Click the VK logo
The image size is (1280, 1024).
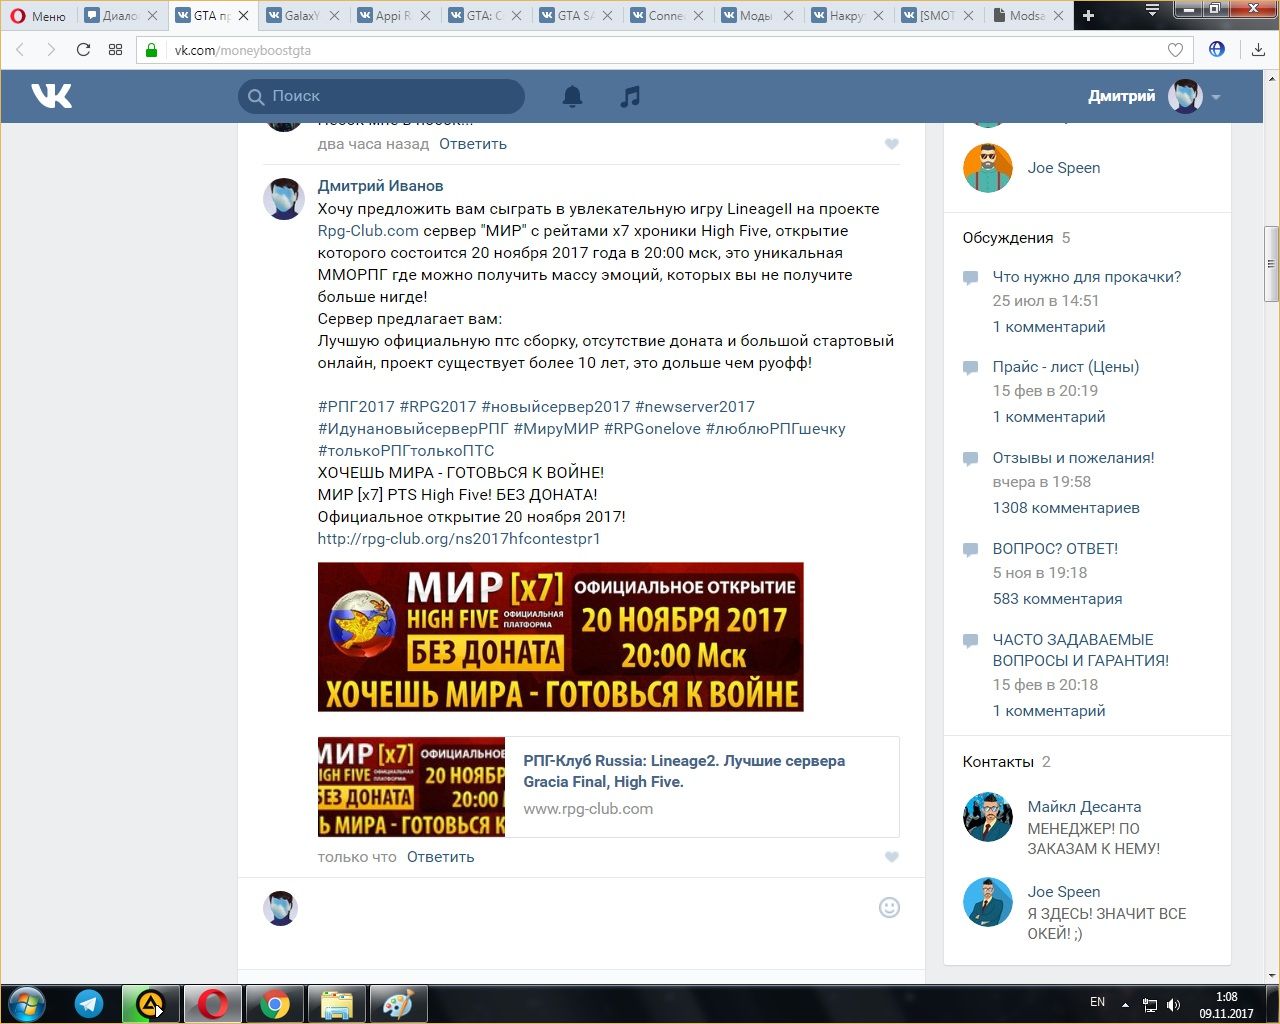tap(52, 96)
